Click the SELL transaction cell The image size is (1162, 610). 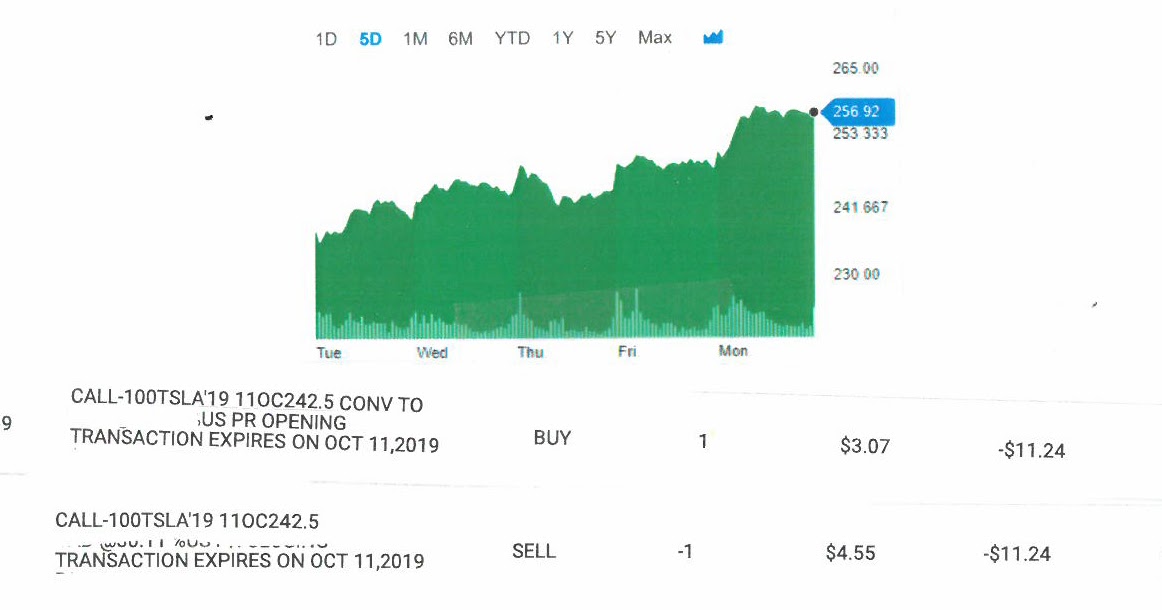(534, 550)
